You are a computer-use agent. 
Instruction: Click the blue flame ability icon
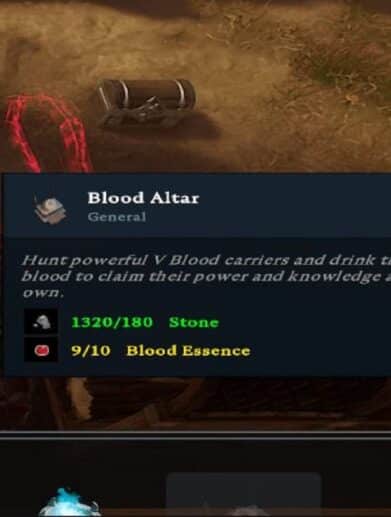[68, 503]
